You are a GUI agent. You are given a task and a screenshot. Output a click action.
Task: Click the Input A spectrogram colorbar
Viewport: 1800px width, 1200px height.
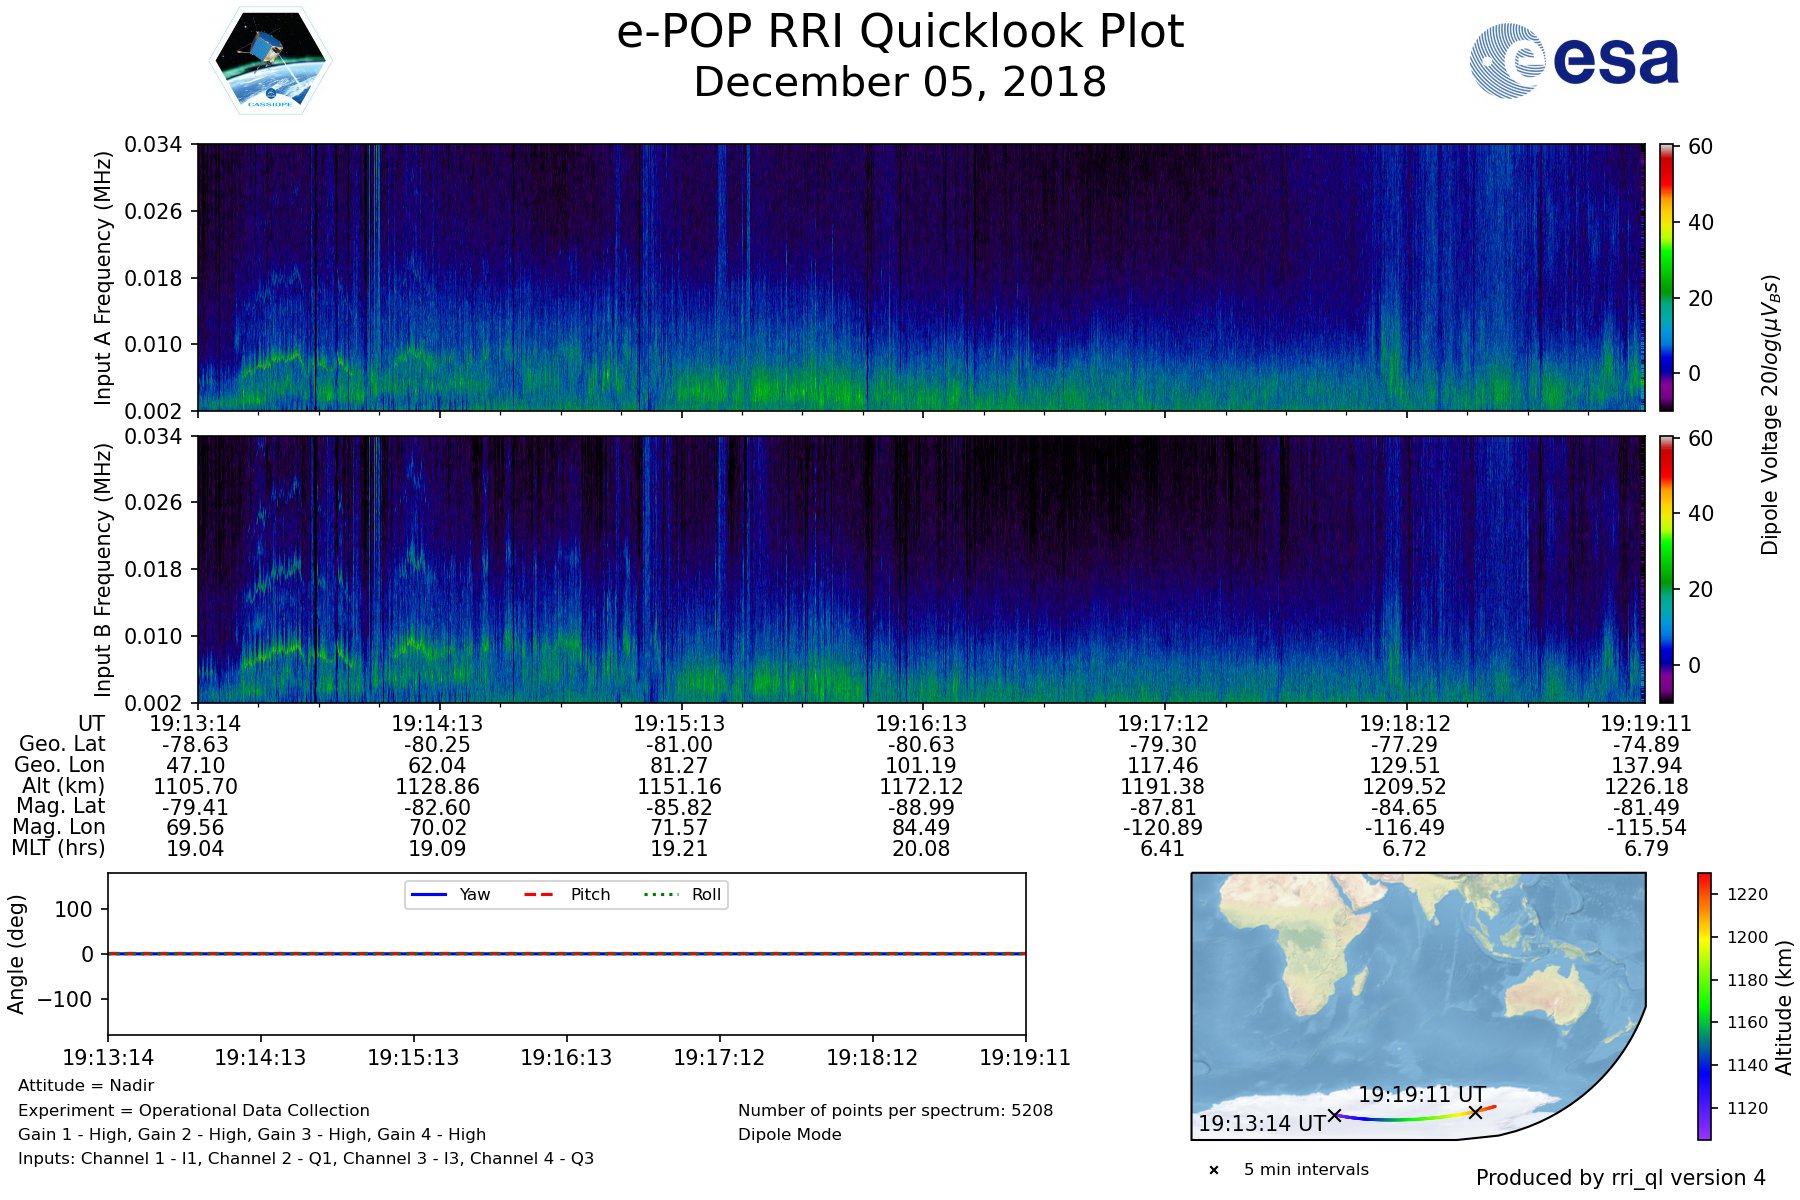tap(1666, 277)
